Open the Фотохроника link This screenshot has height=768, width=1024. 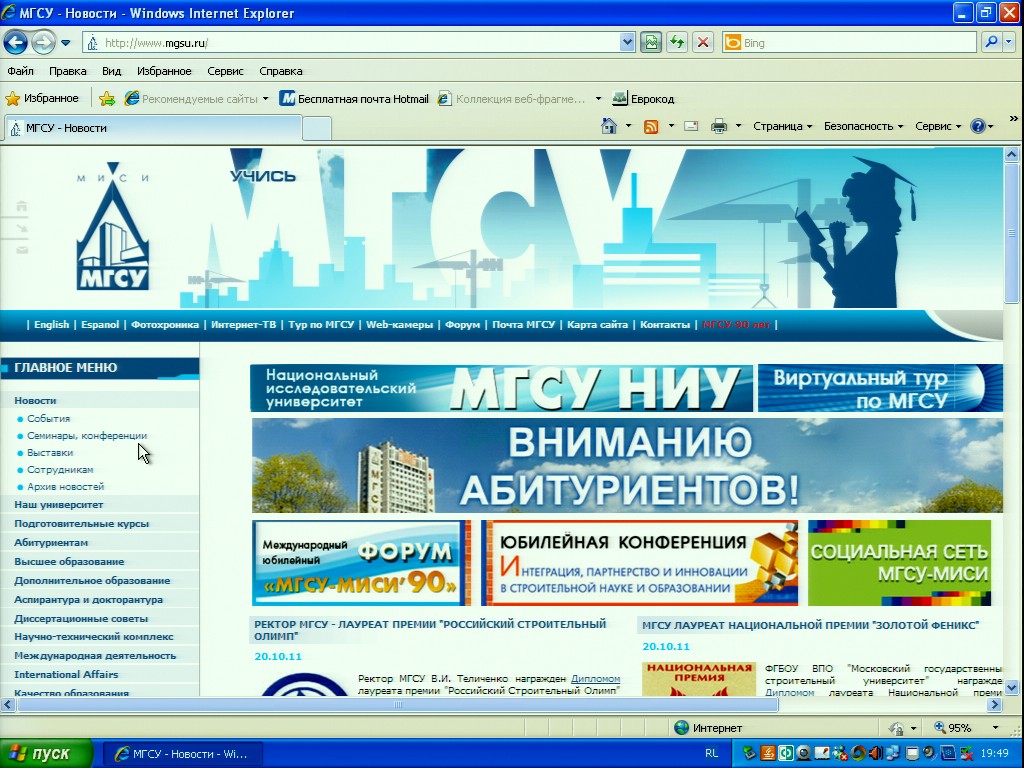(x=165, y=325)
